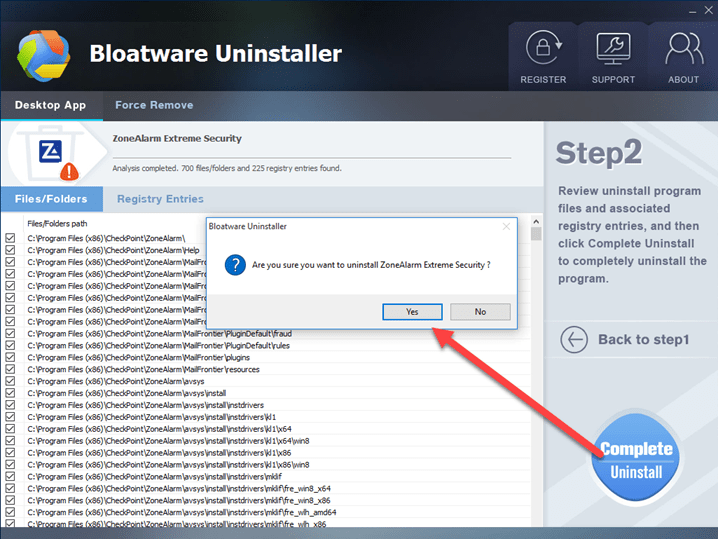Click the REGISTER label
The image size is (718, 539).
coord(543,80)
